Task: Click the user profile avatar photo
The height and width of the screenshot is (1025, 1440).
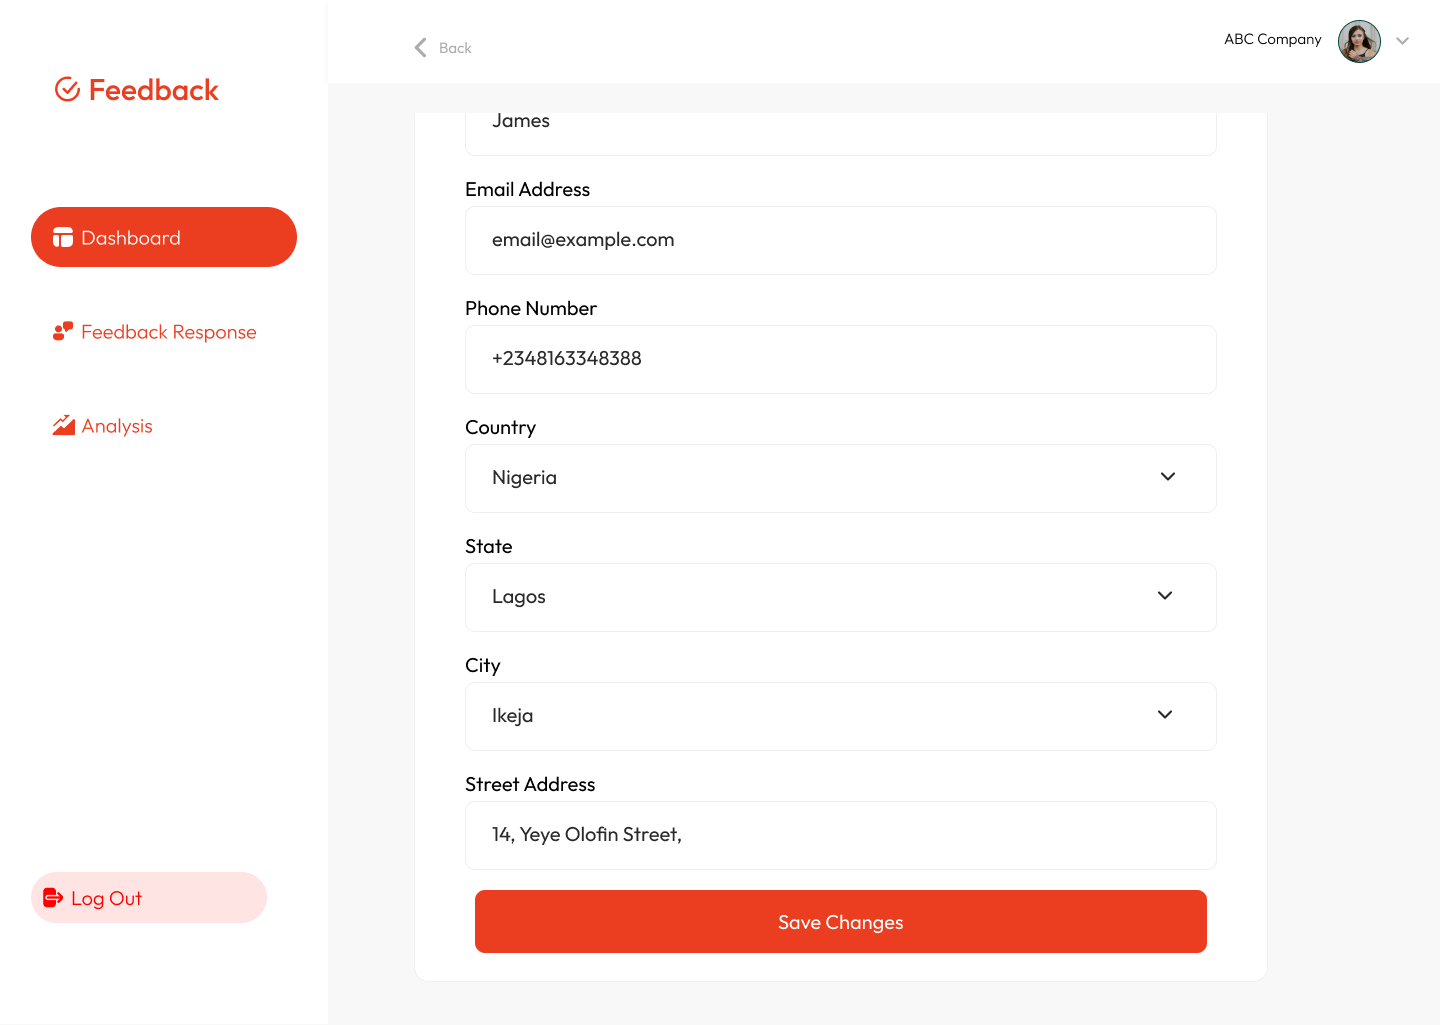Action: pyautogui.click(x=1359, y=41)
